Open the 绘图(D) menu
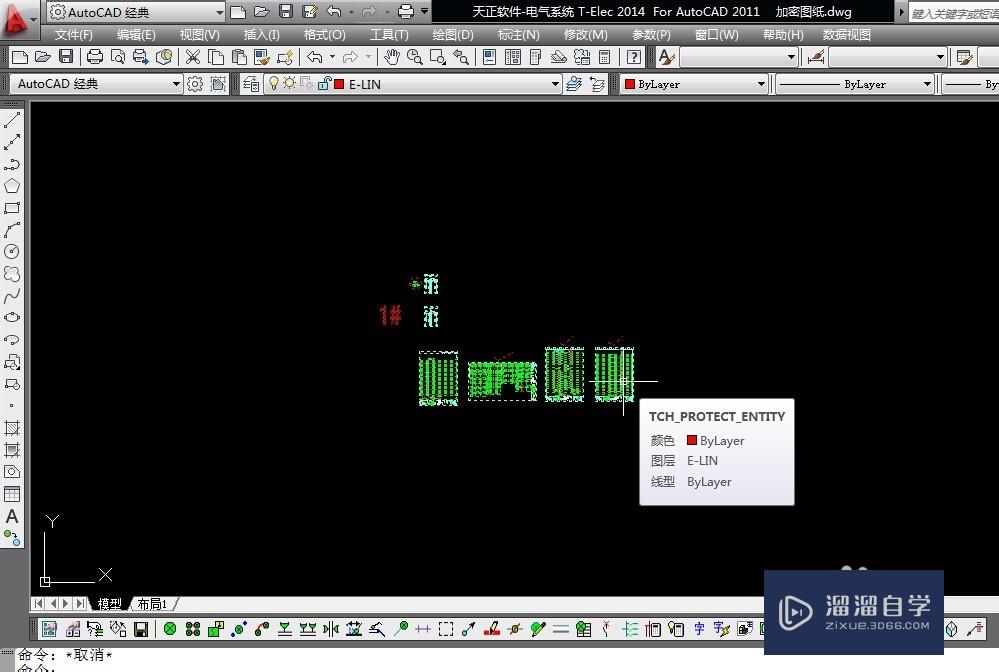The width and height of the screenshot is (999, 672). click(452, 34)
